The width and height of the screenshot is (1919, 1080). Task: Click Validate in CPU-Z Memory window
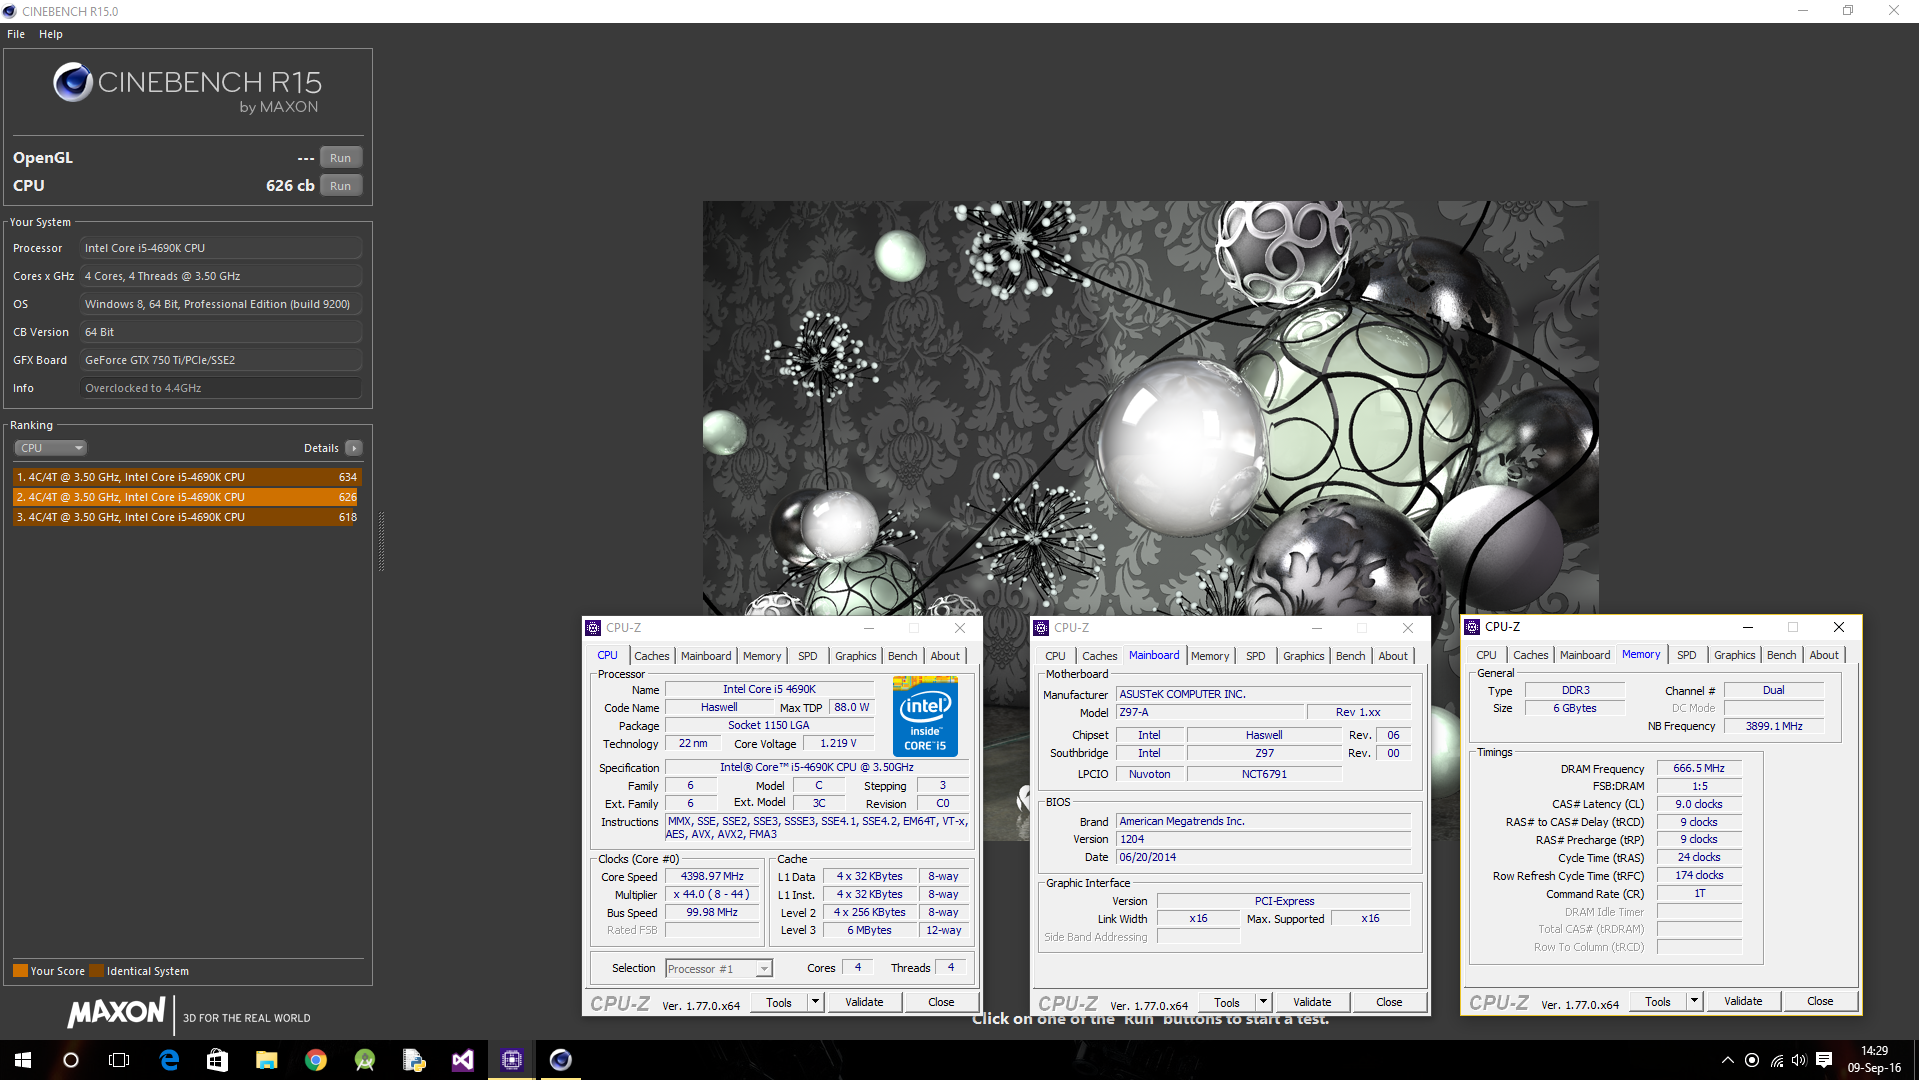click(1743, 1001)
